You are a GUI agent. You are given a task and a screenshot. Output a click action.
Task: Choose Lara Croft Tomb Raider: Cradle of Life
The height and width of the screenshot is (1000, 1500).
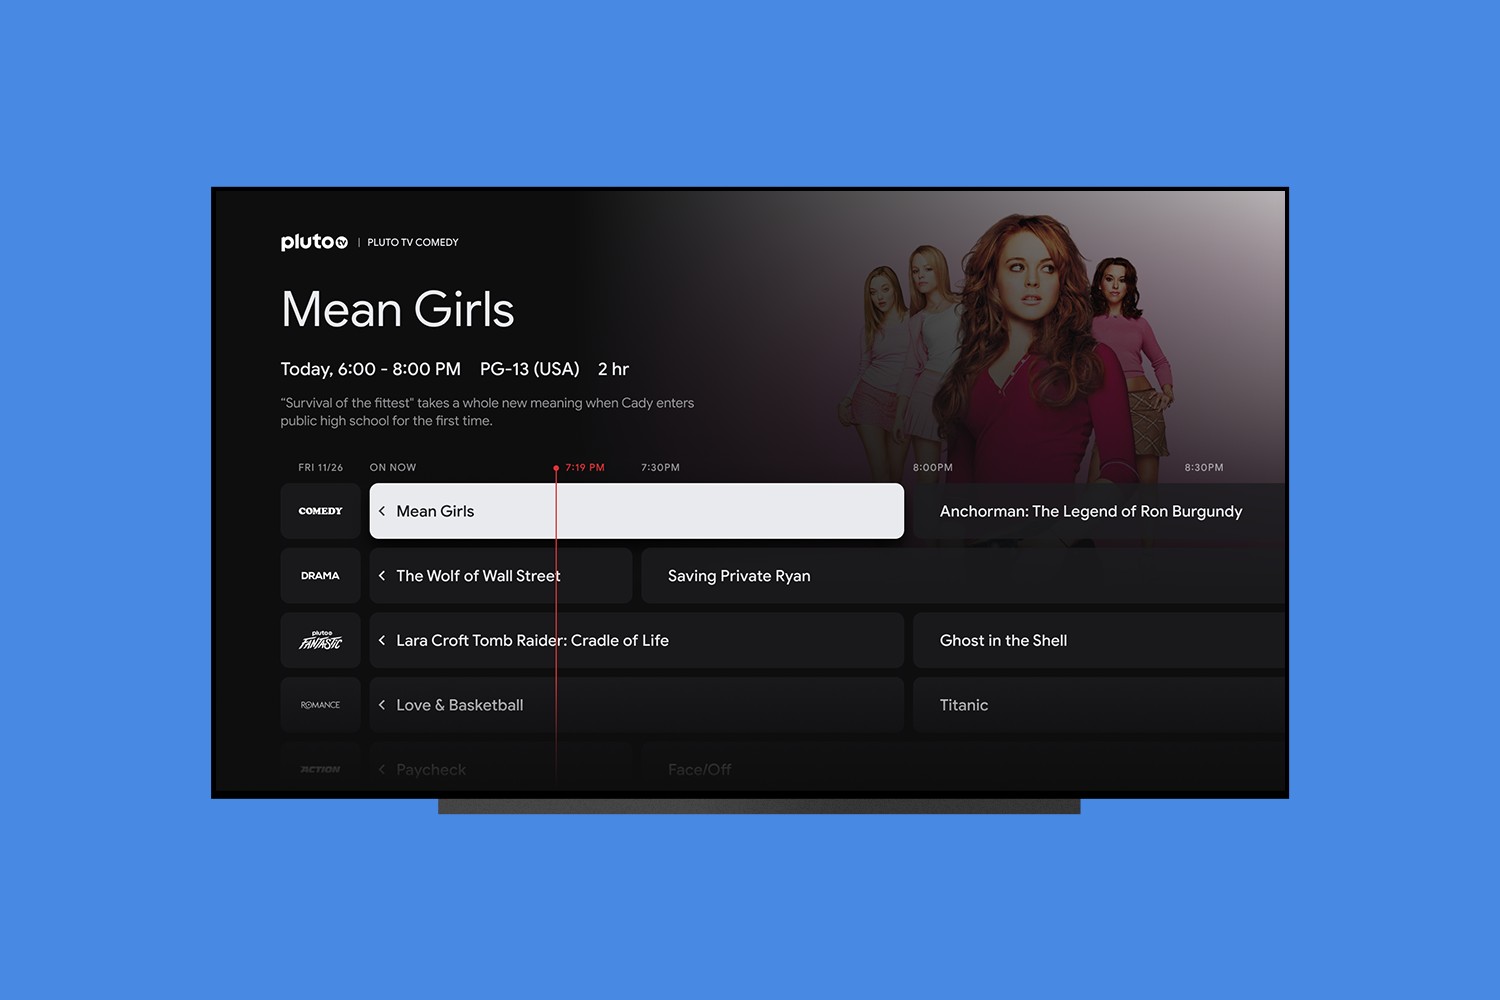pyautogui.click(x=637, y=641)
